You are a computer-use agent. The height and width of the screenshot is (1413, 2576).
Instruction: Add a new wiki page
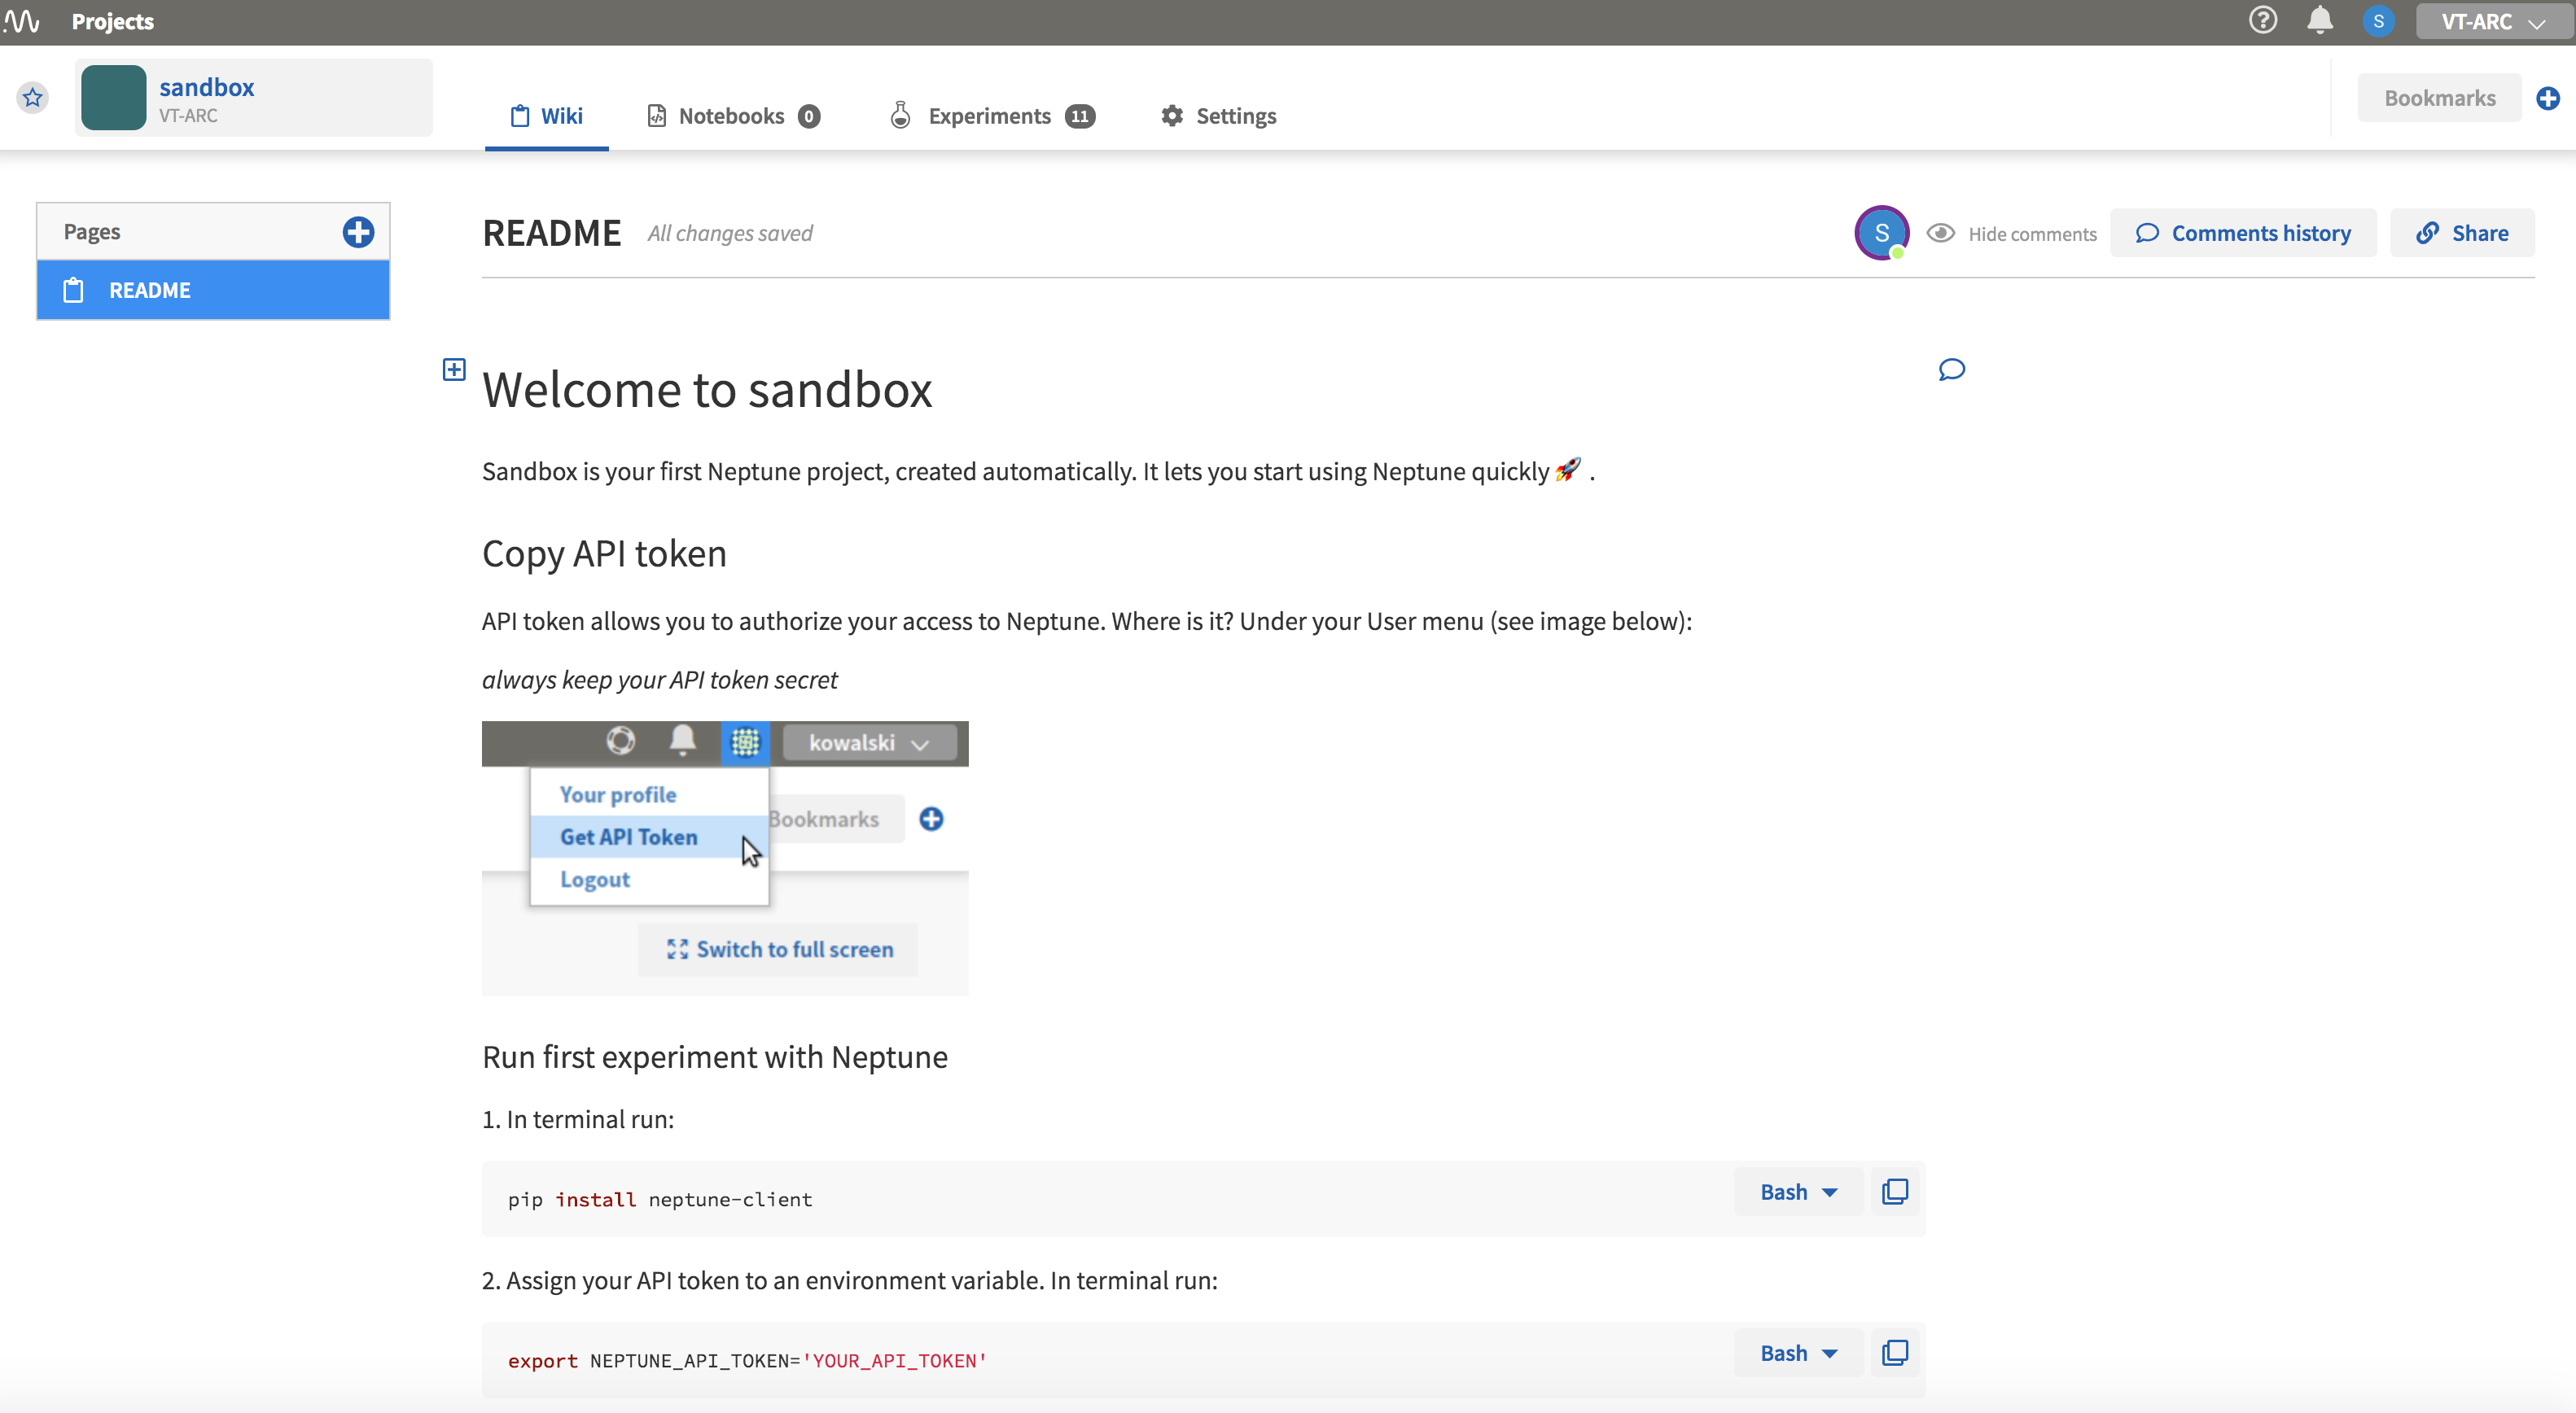(358, 232)
